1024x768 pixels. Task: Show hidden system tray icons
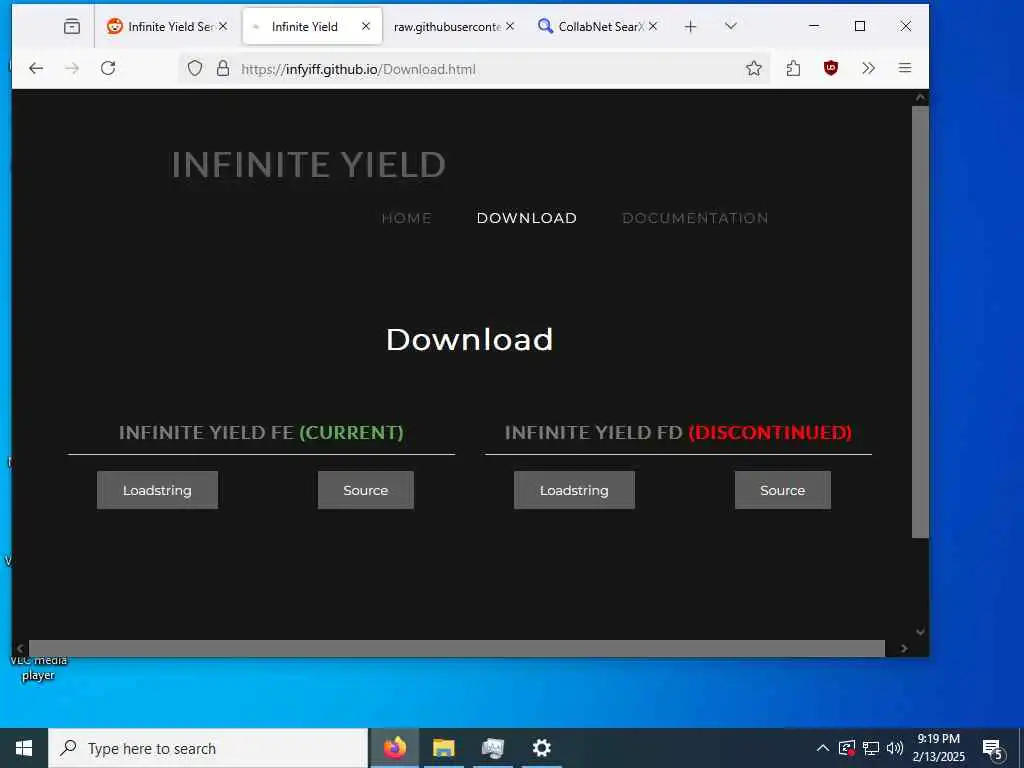(823, 748)
